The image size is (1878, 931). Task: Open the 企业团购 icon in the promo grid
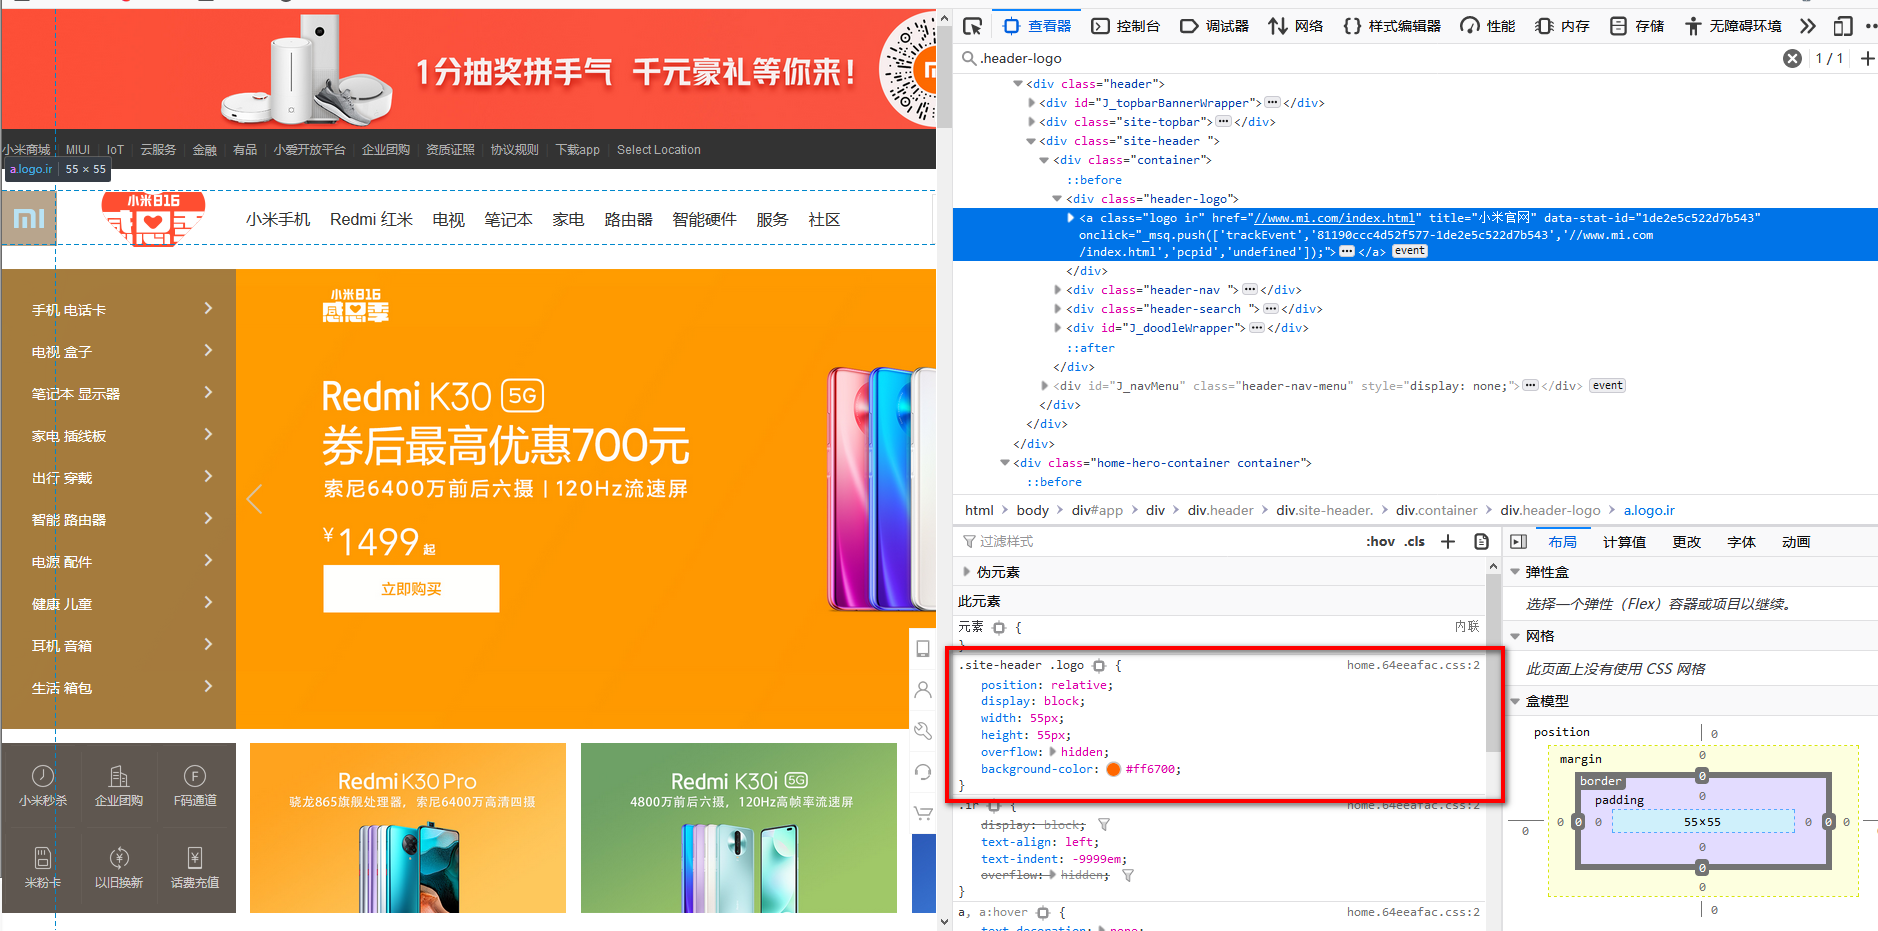119,785
